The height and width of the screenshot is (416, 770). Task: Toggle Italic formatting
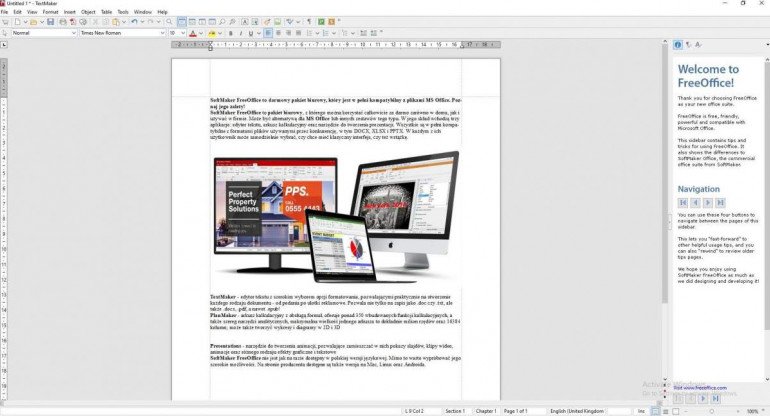[x=241, y=33]
